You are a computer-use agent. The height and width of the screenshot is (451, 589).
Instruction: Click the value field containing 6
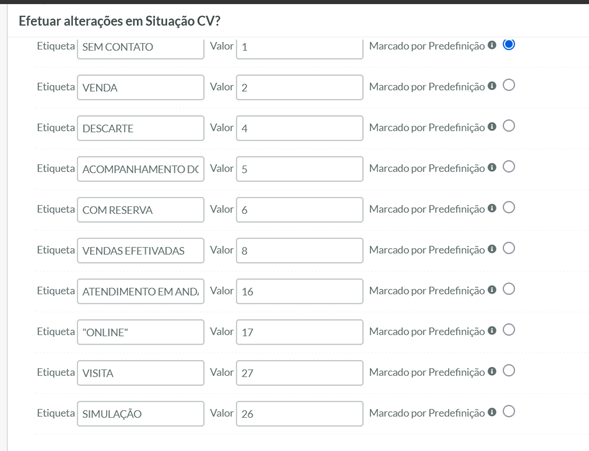coord(300,210)
